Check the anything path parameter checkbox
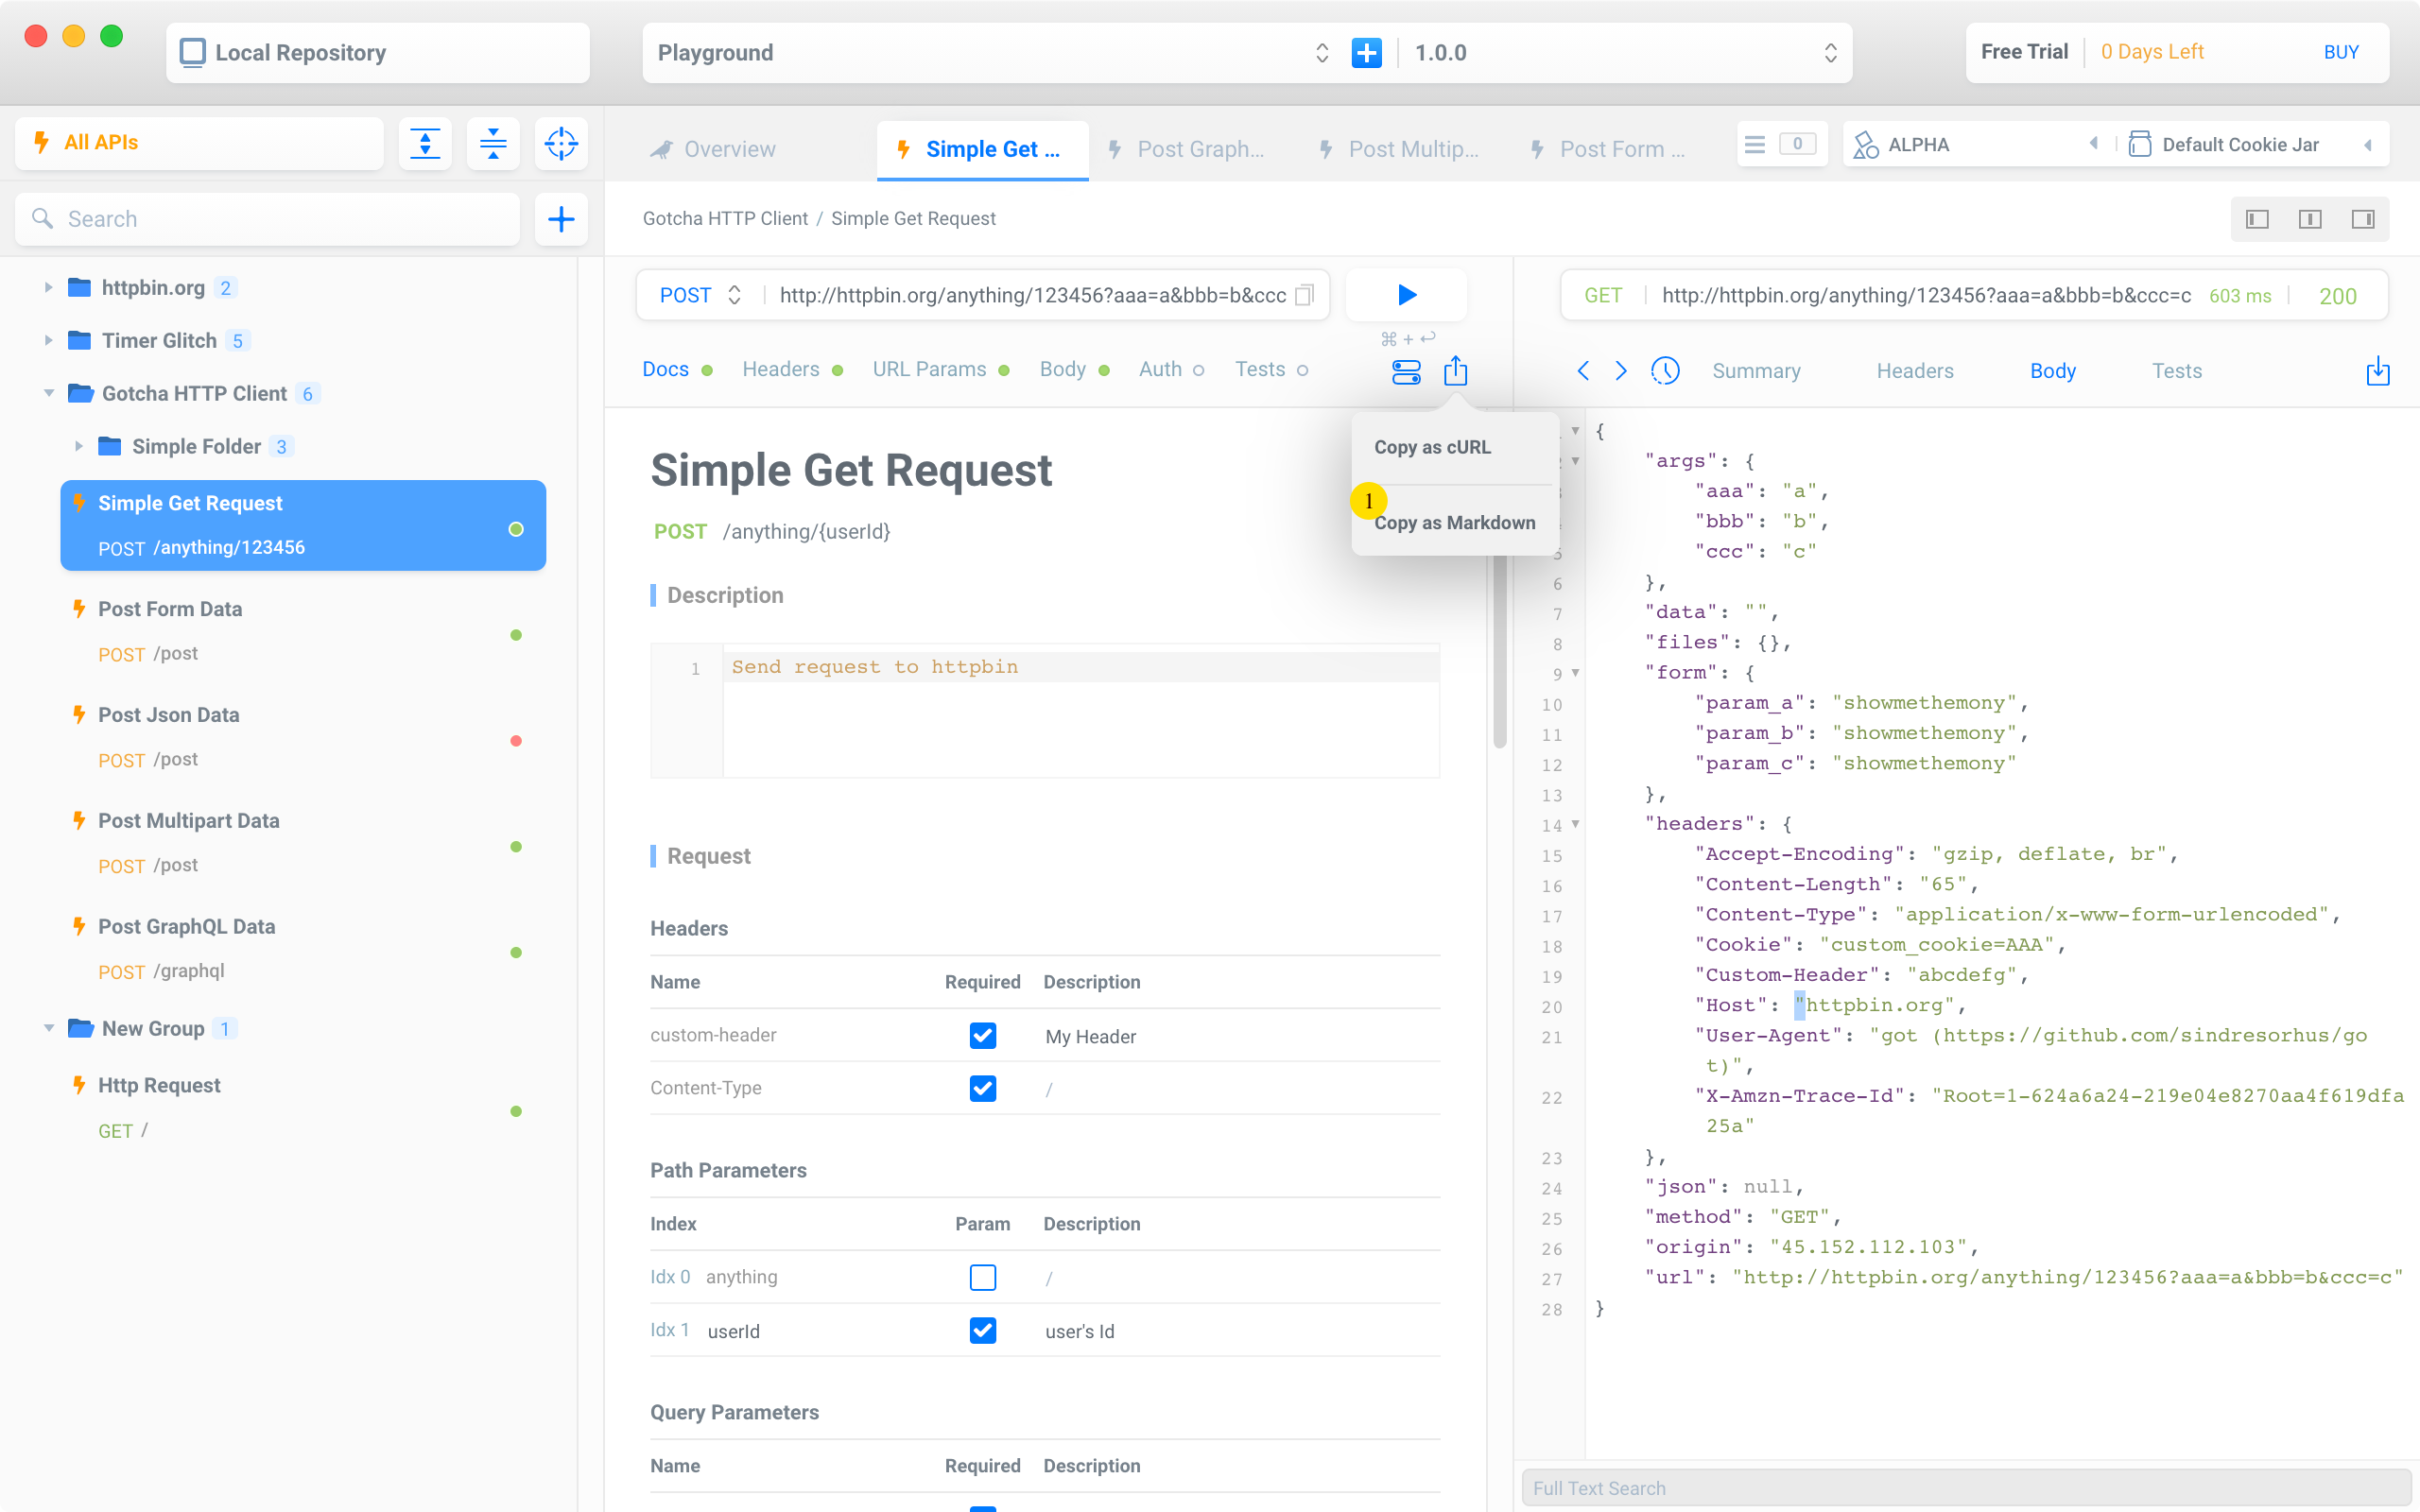Viewport: 2420px width, 1512px height. click(982, 1277)
